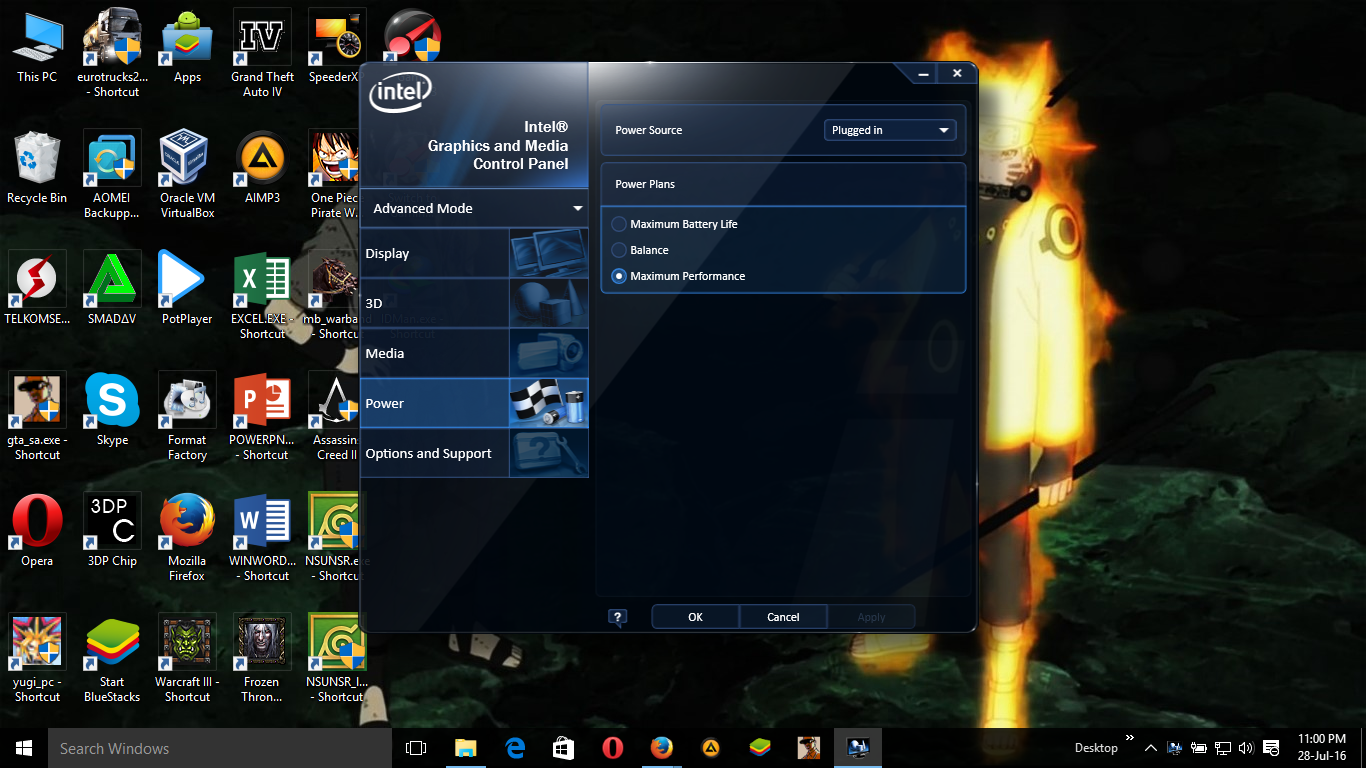Screen dimensions: 1366x768
Task: Click the Apply button
Action: pyautogui.click(x=871, y=617)
